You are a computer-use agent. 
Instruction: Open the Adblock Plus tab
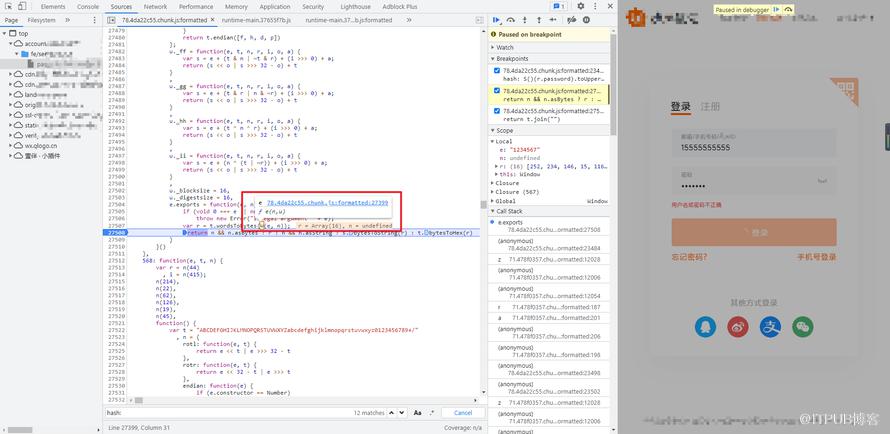tap(400, 7)
